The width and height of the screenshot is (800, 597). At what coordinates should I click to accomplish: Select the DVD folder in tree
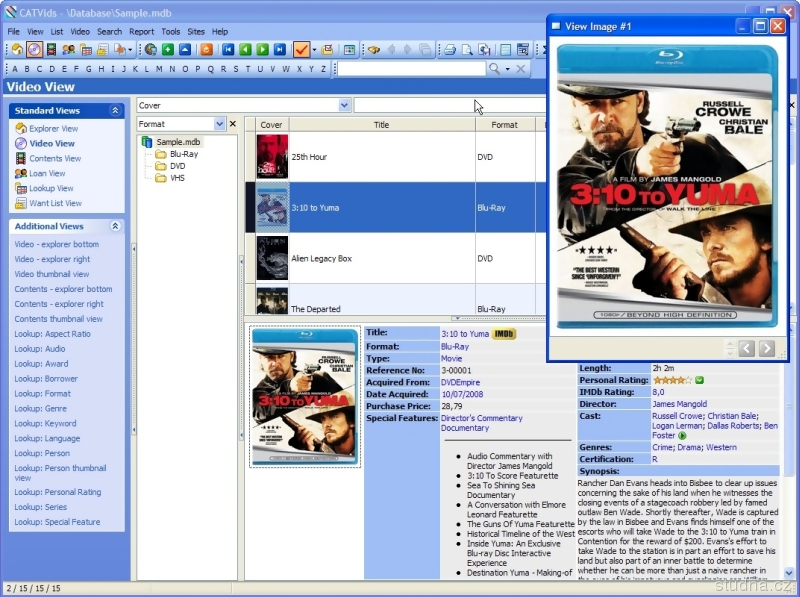point(178,166)
